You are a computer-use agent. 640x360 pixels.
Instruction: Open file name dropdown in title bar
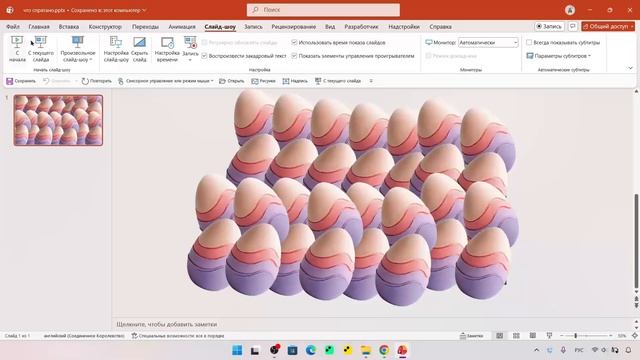144,10
